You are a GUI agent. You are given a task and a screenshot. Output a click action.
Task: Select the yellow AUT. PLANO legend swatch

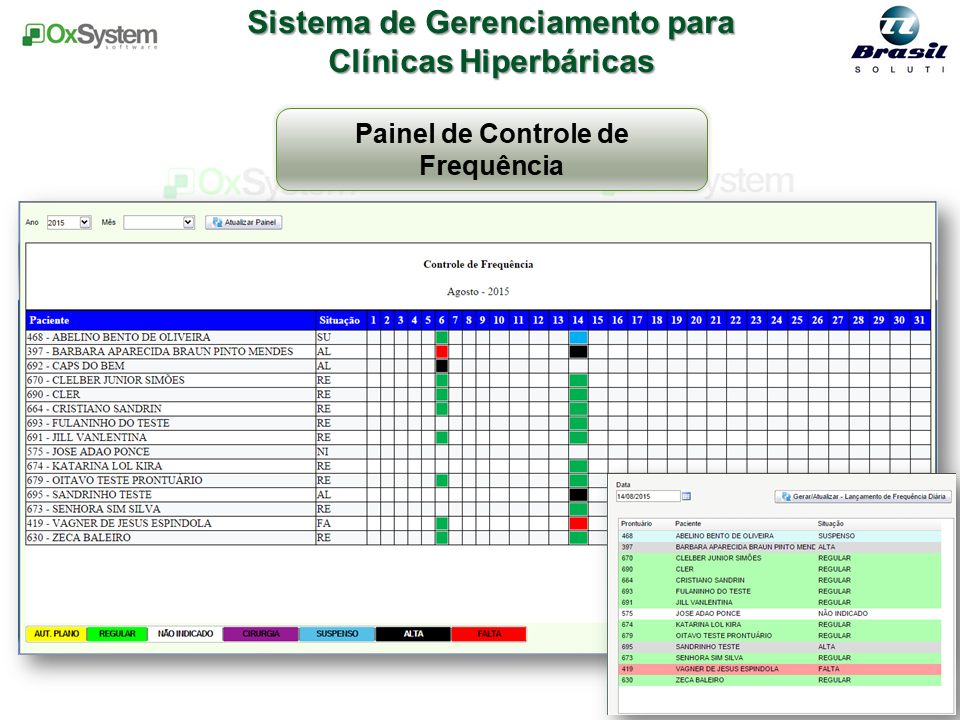coord(56,634)
